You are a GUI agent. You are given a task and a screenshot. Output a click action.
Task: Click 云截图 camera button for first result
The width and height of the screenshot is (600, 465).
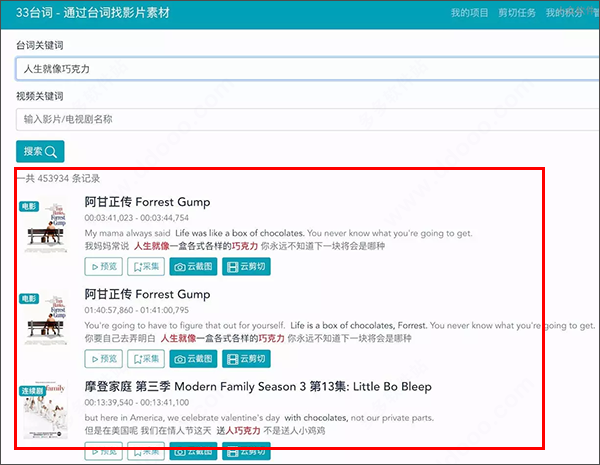193,266
